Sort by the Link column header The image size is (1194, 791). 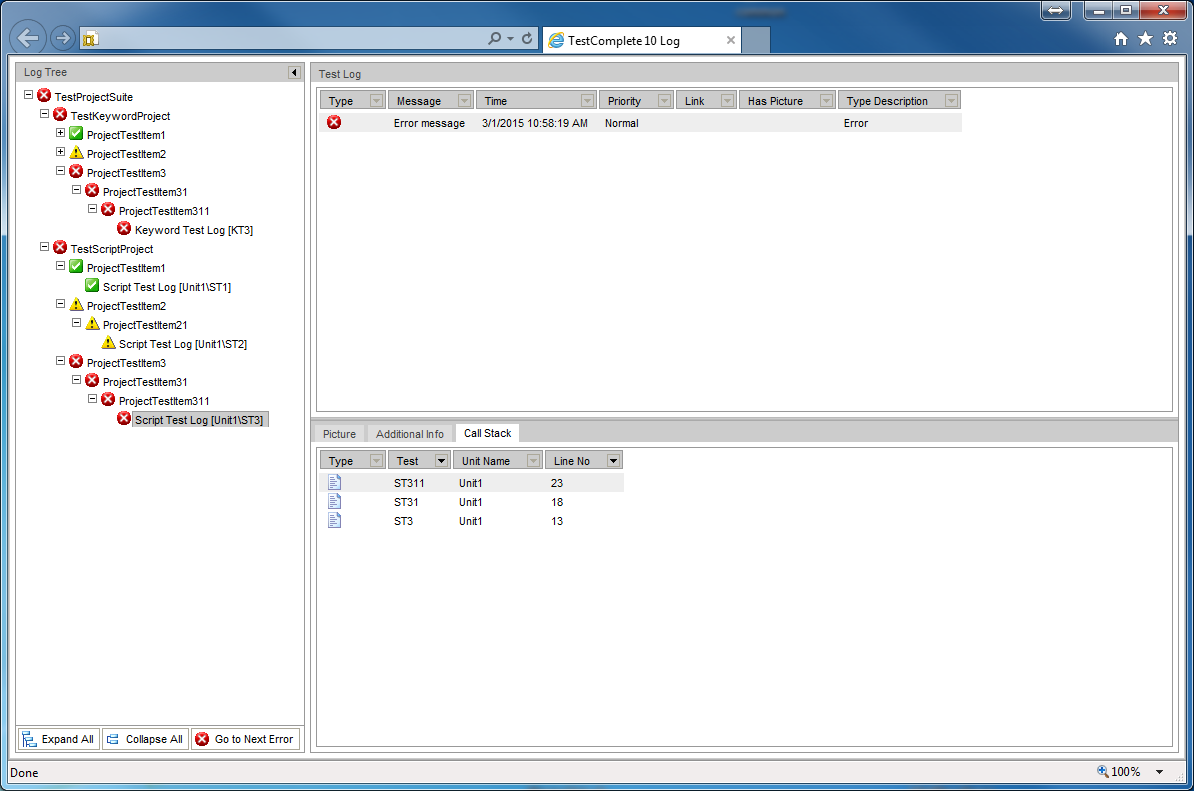[705, 100]
